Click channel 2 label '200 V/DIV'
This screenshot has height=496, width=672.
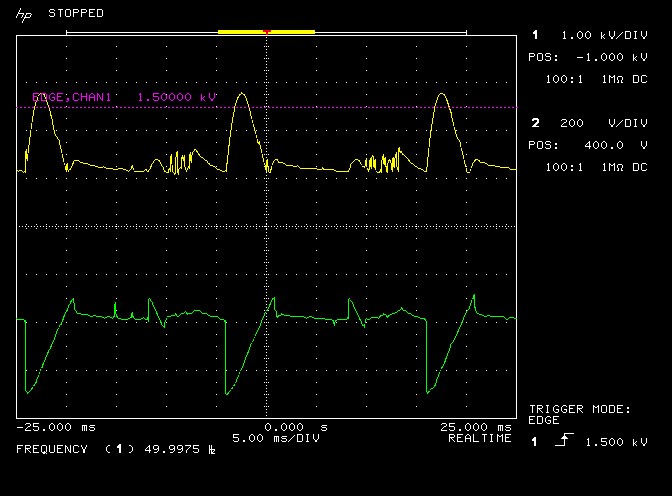tap(604, 123)
